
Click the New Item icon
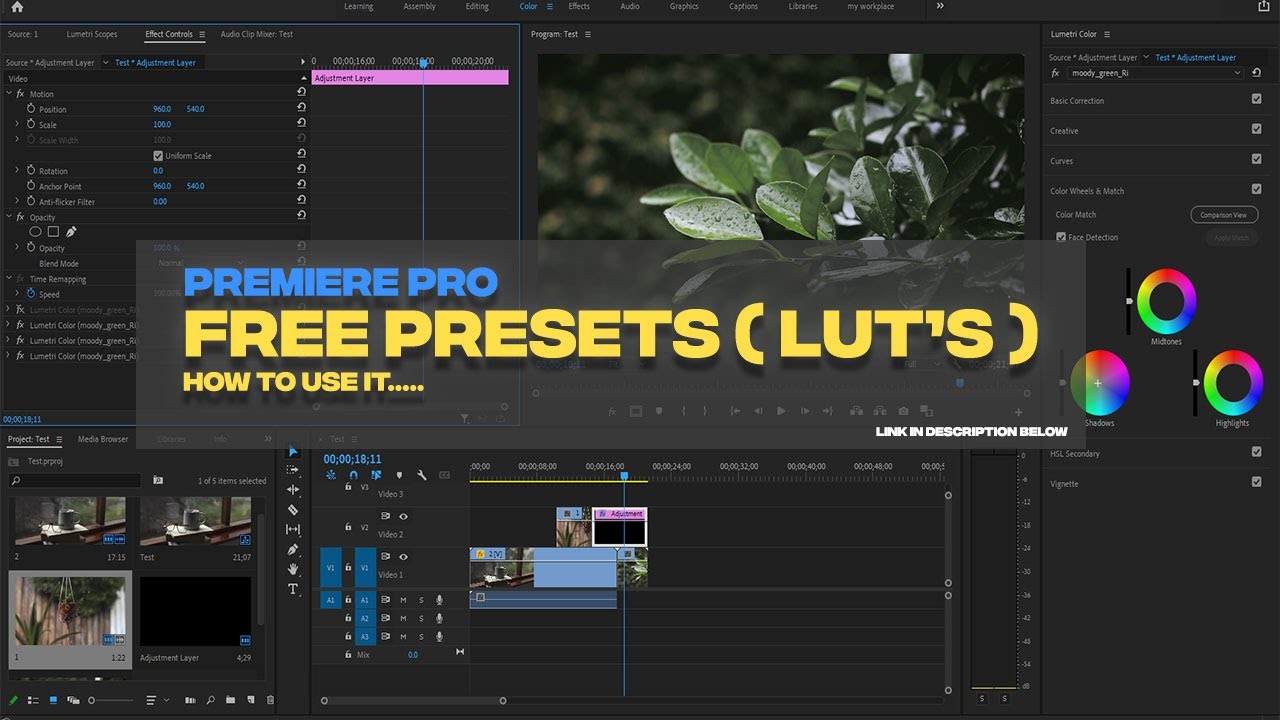point(250,700)
